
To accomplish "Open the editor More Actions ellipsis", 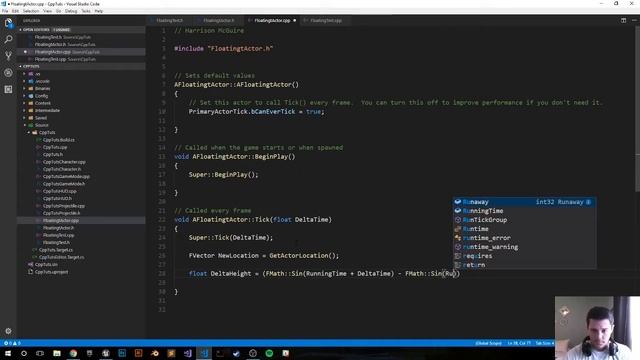I will [634, 20].
